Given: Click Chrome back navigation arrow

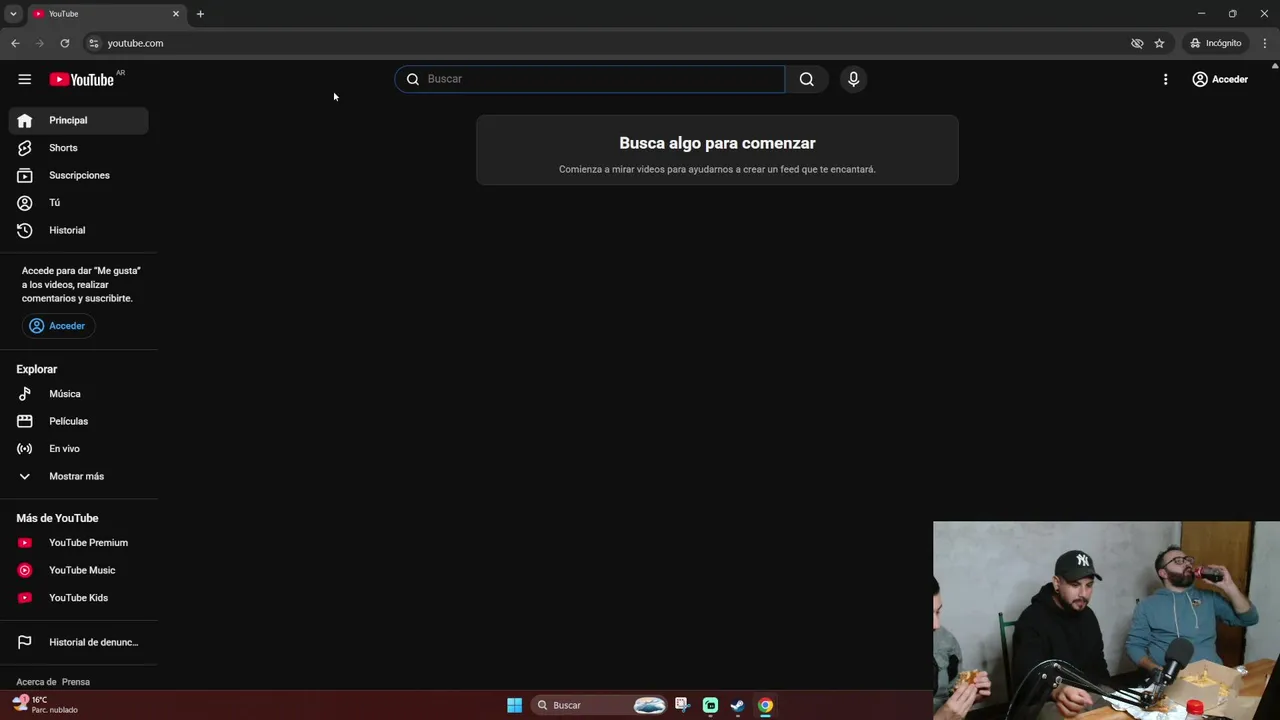Looking at the screenshot, I should (x=15, y=43).
